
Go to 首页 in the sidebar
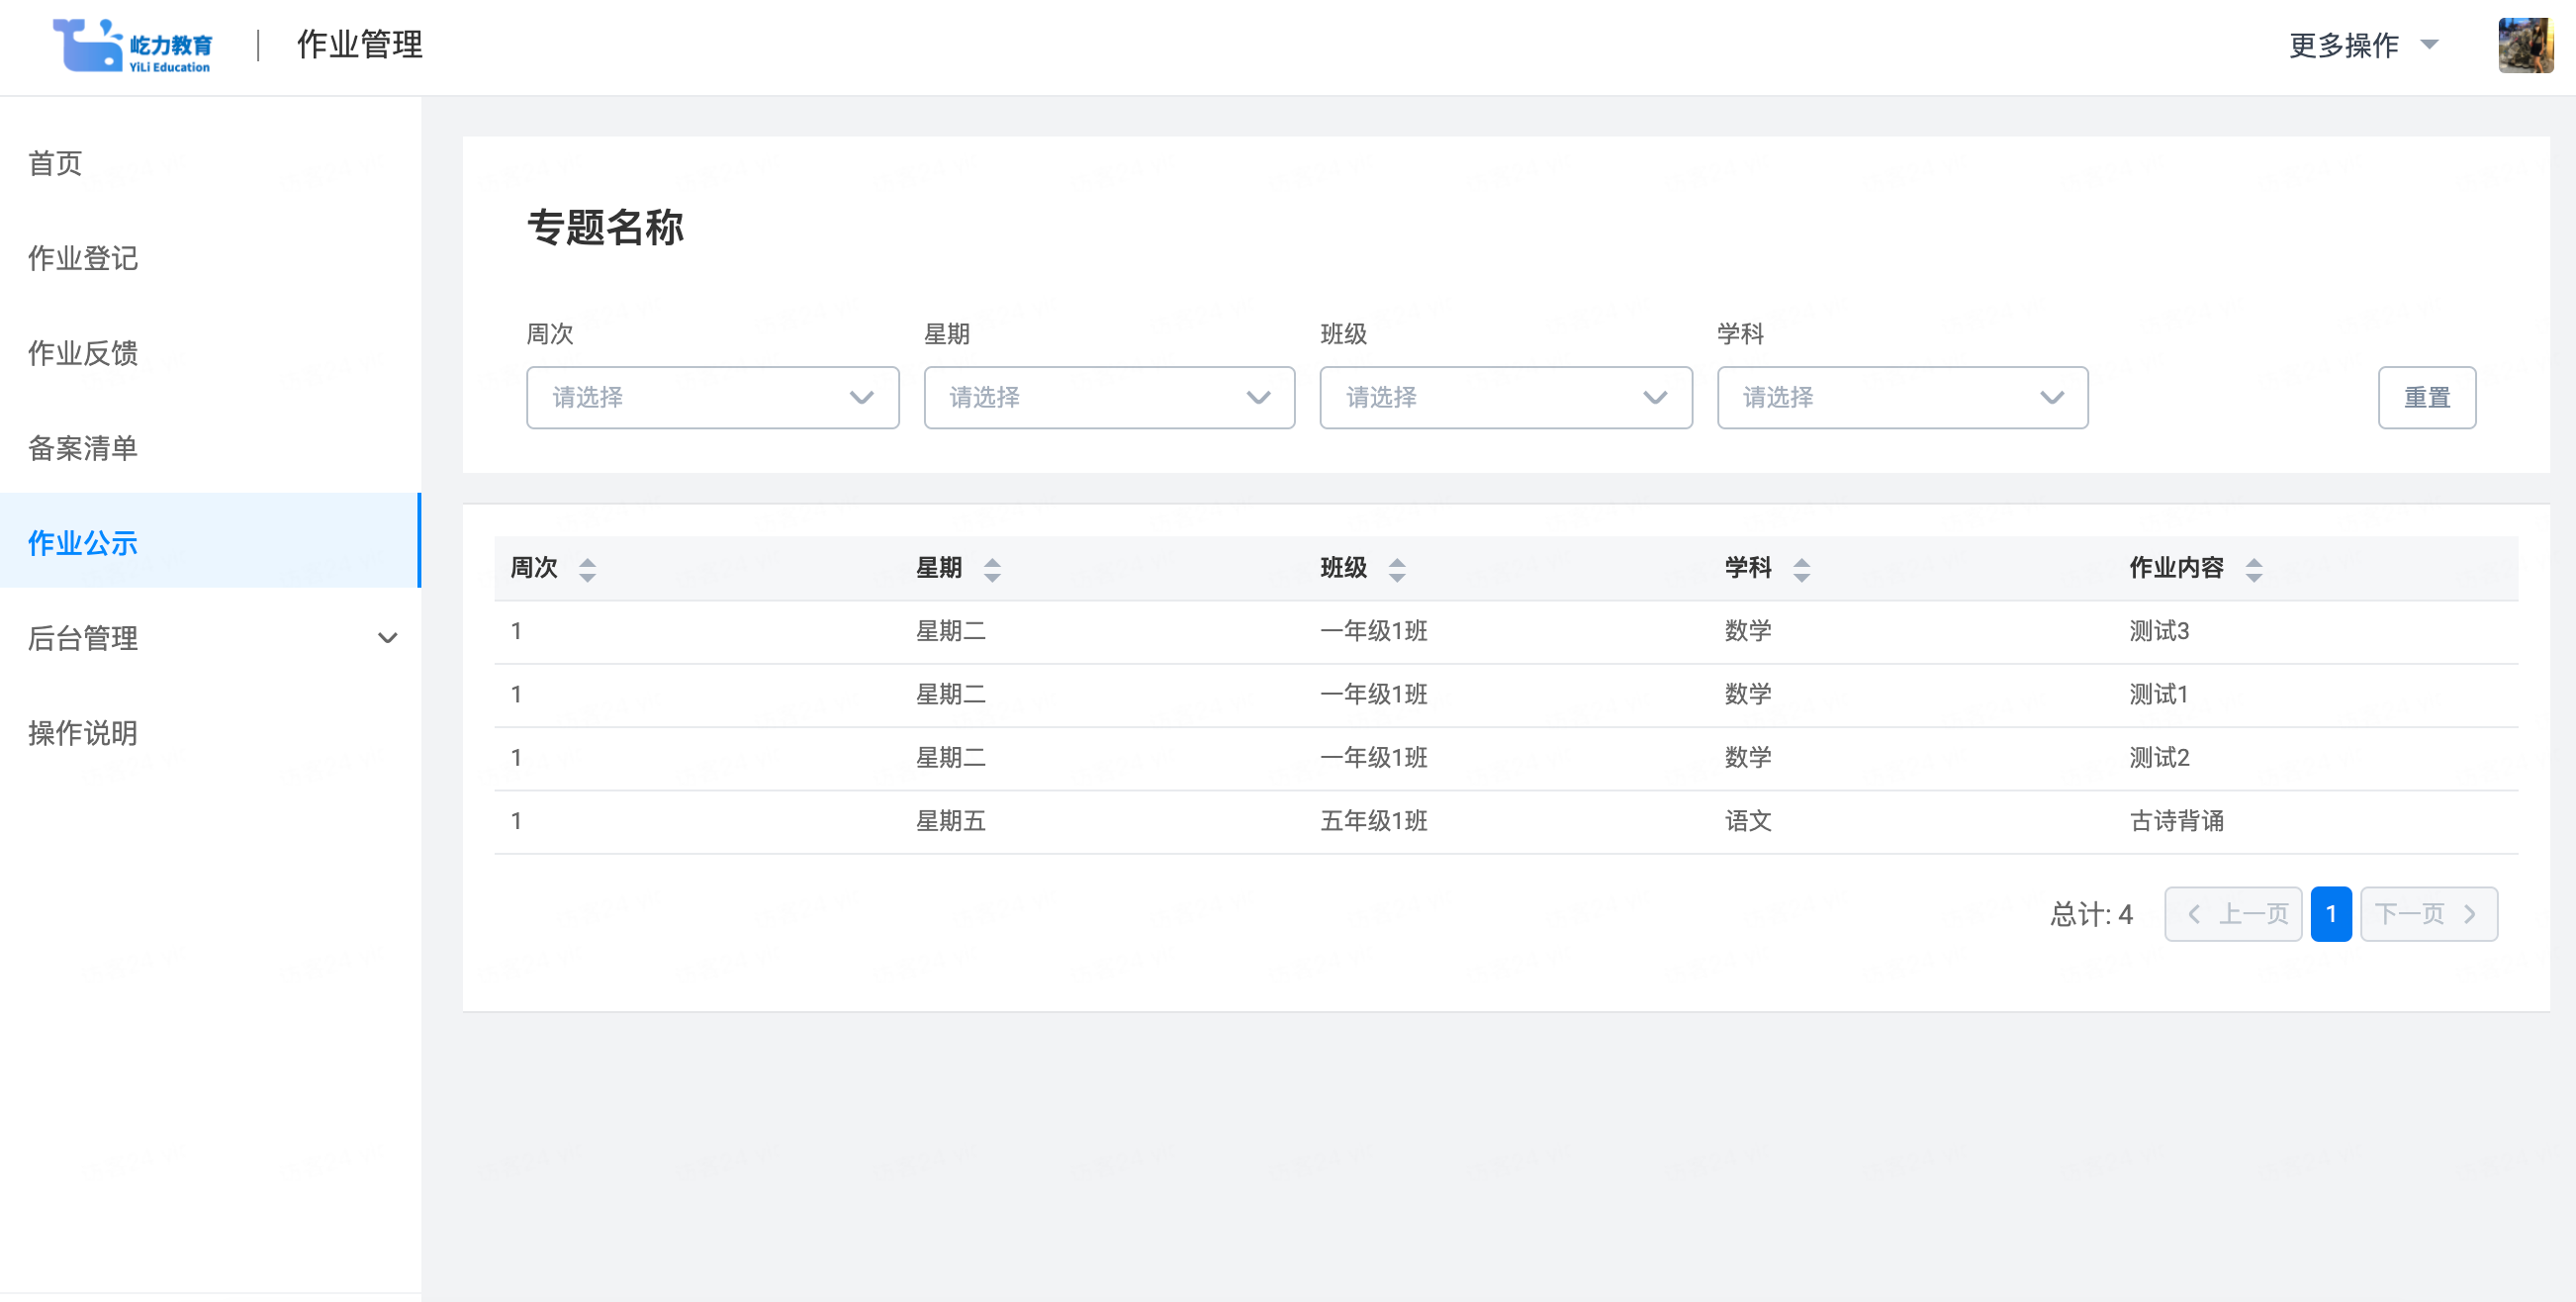pos(55,163)
